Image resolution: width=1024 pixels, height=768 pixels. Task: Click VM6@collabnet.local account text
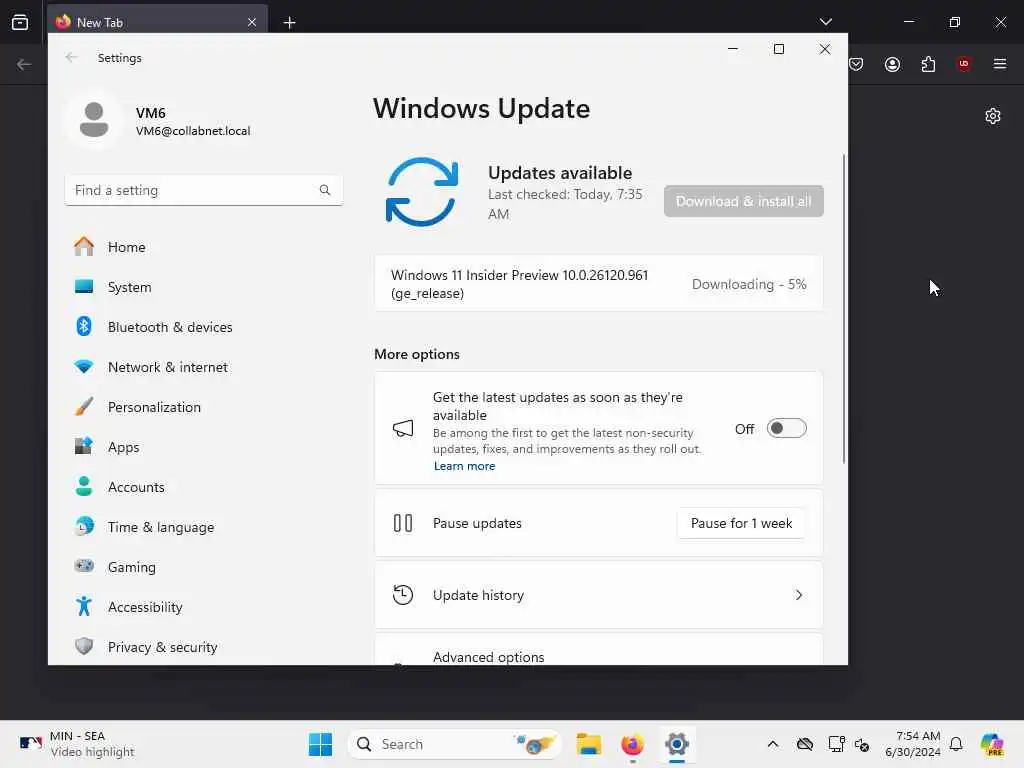pyautogui.click(x=193, y=131)
